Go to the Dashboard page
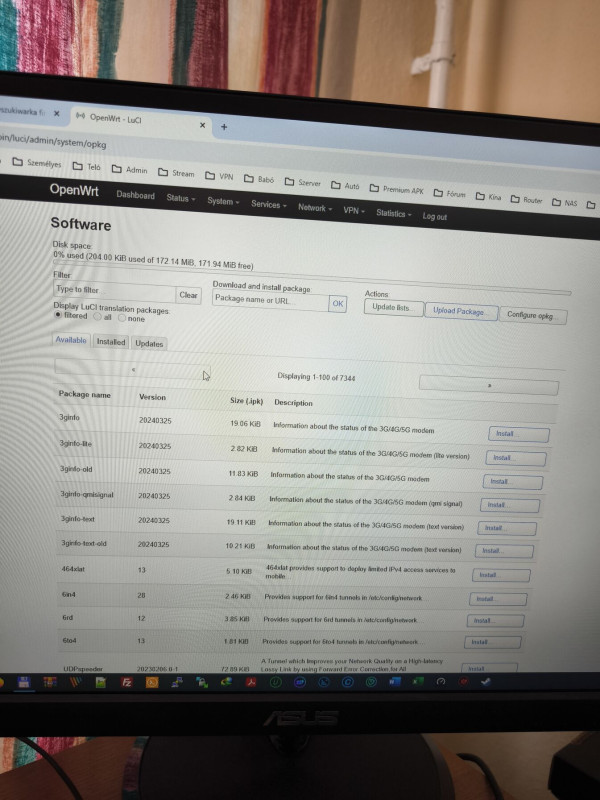This screenshot has width=600, height=800. pyautogui.click(x=135, y=195)
